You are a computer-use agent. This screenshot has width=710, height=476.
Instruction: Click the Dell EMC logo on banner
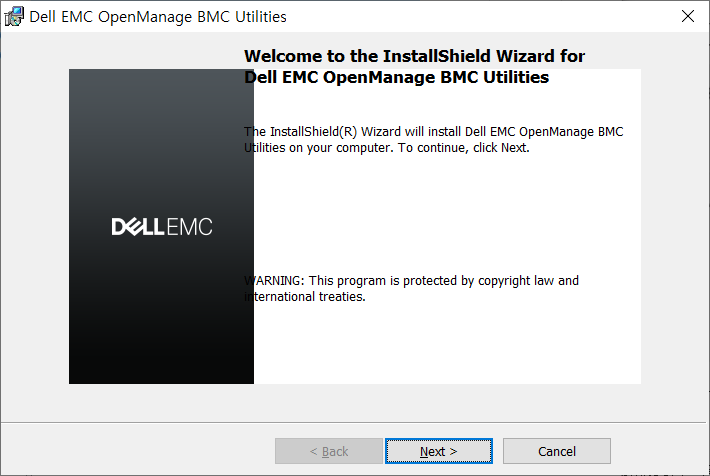click(162, 226)
